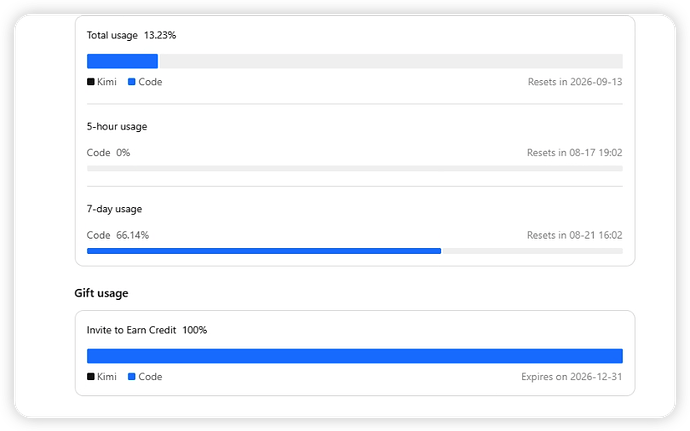Click the Code 66.14% label
690x431 pixels.
point(117,236)
